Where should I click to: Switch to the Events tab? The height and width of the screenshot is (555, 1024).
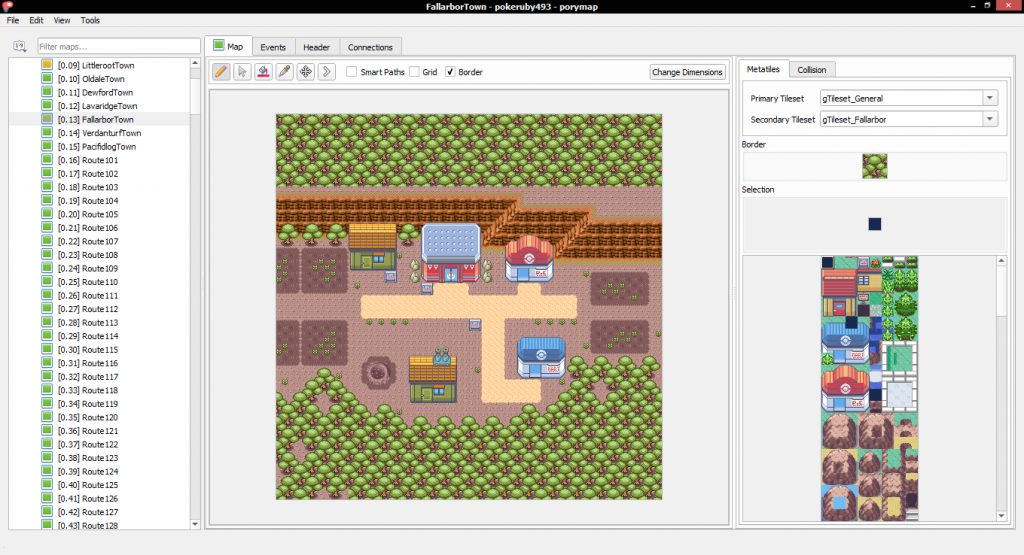[x=273, y=47]
